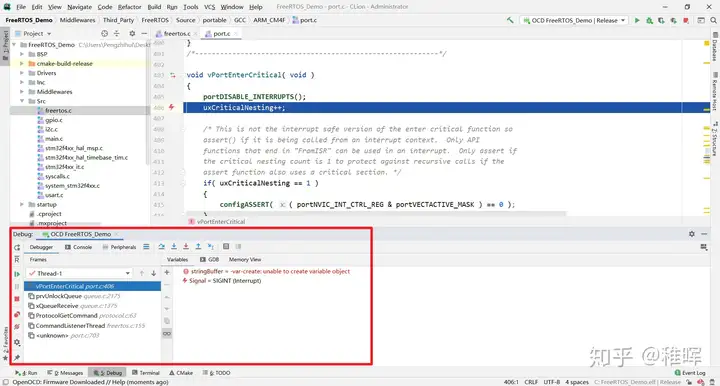The image size is (720, 386).
Task: Open gpio.c in project tree
Action: [54, 120]
